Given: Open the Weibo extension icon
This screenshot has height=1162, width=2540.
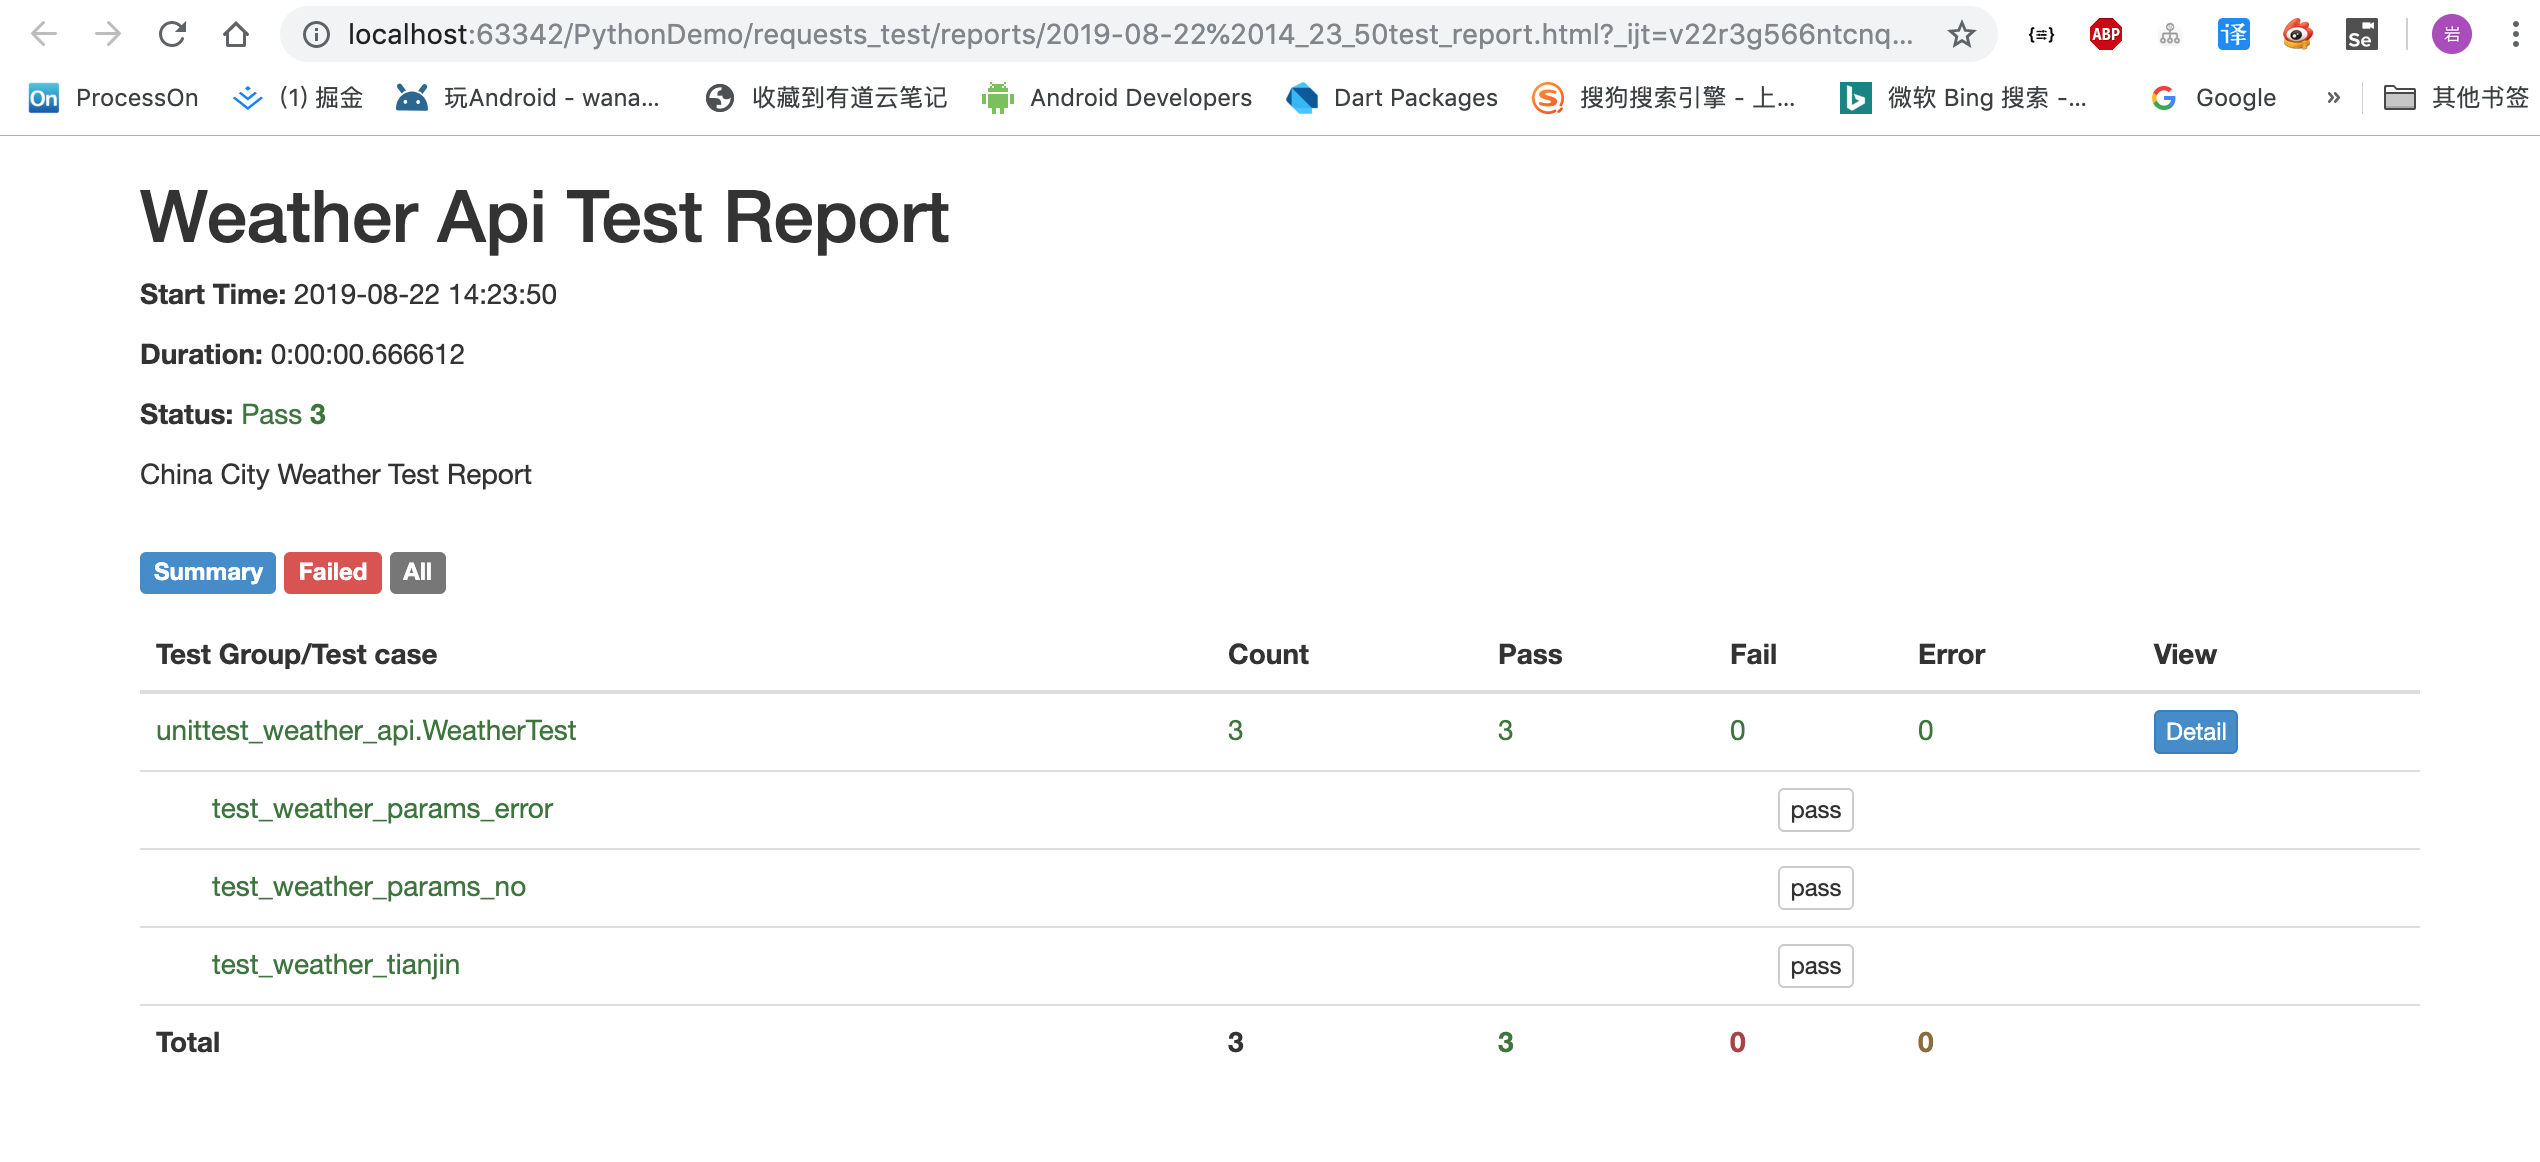Looking at the screenshot, I should tap(2297, 34).
